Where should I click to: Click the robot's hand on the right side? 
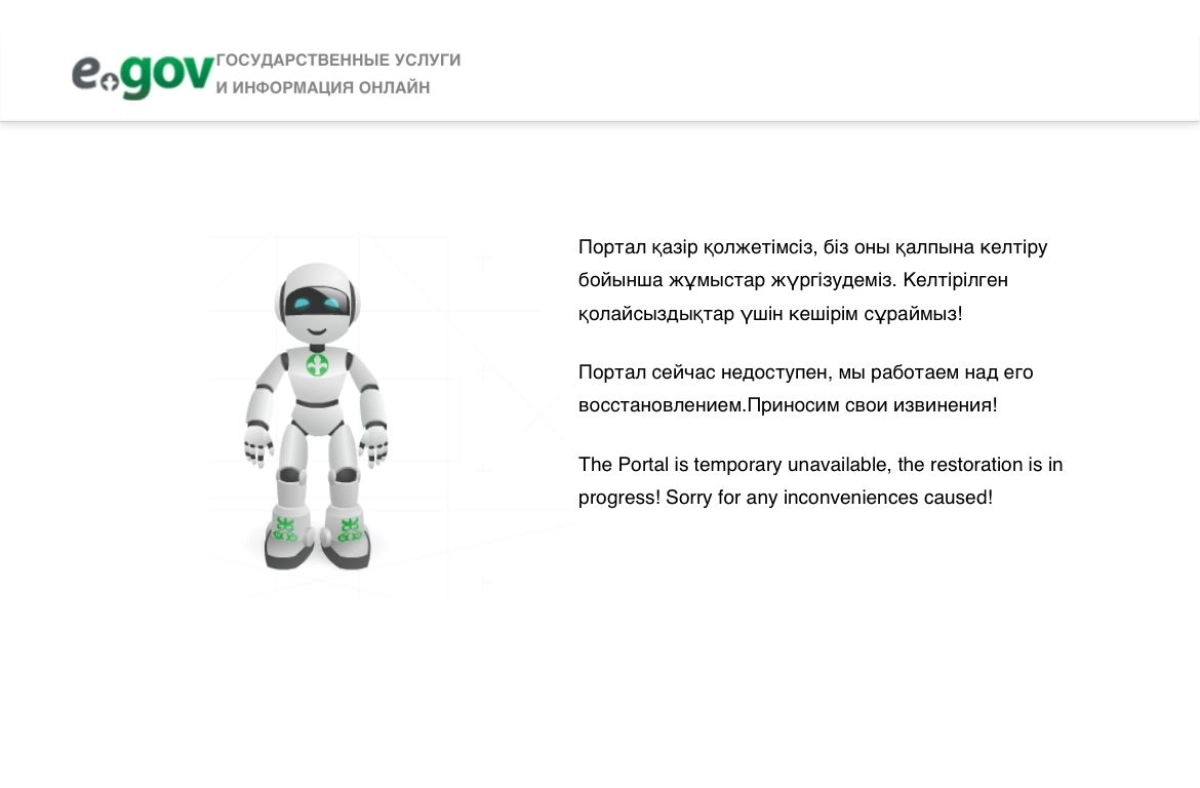click(374, 445)
